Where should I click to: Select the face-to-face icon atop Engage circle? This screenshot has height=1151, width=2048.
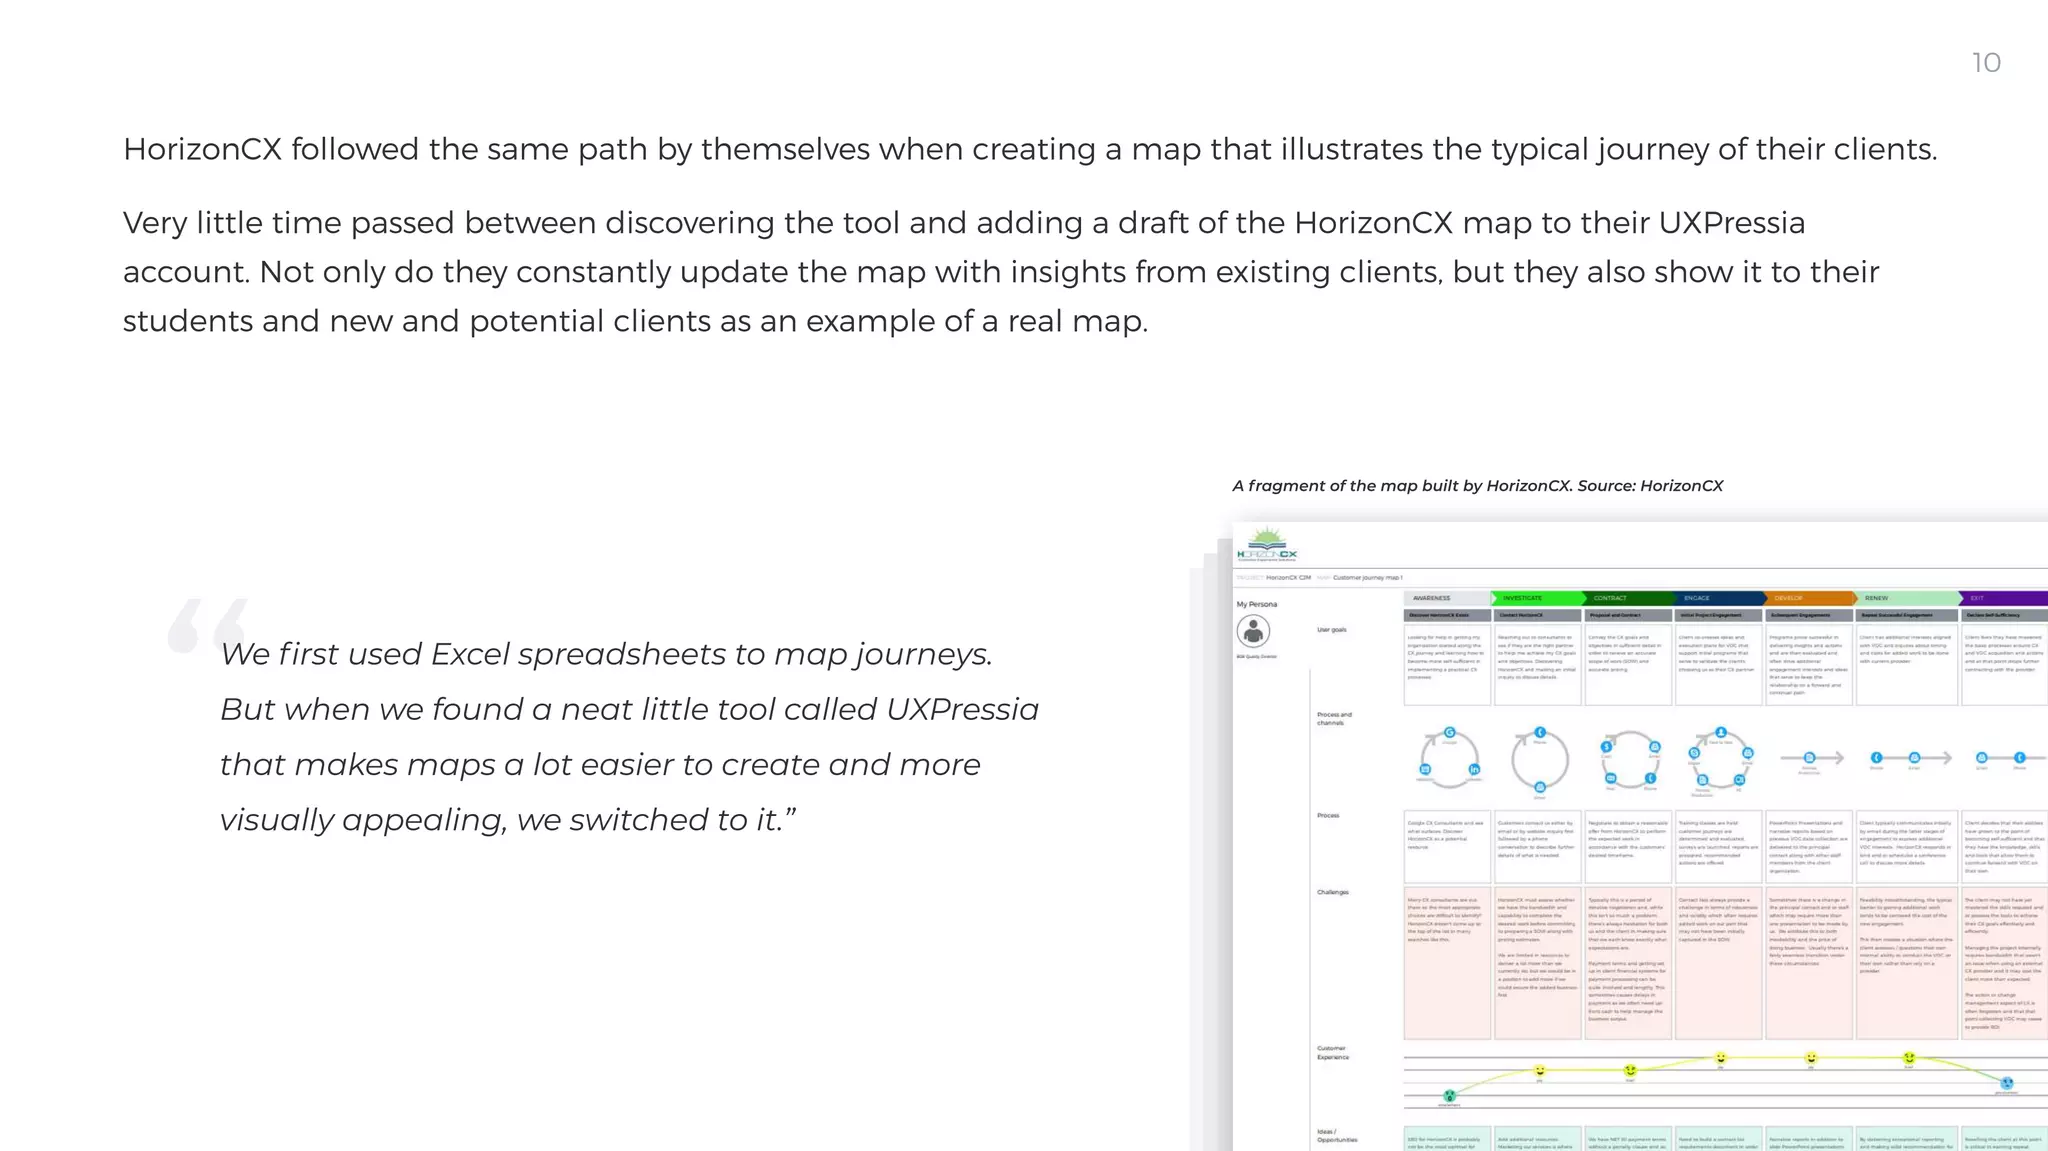1720,733
